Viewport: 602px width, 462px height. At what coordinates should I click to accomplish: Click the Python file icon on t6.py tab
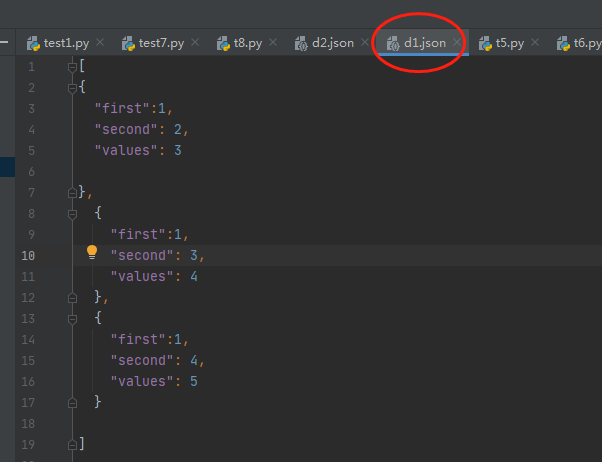[563, 43]
